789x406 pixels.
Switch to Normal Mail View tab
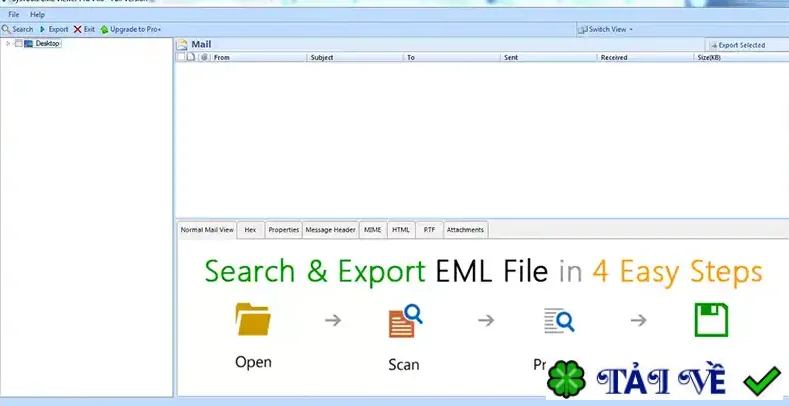pyautogui.click(x=207, y=230)
